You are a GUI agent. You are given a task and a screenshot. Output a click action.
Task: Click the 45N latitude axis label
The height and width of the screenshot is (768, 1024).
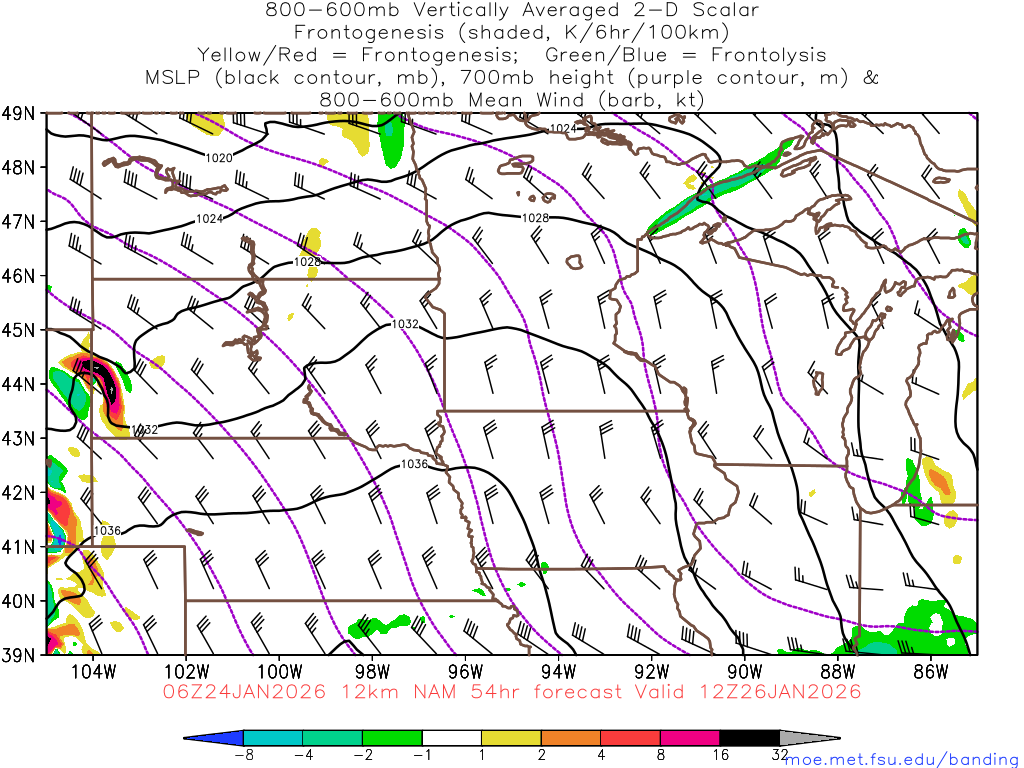coord(21,329)
